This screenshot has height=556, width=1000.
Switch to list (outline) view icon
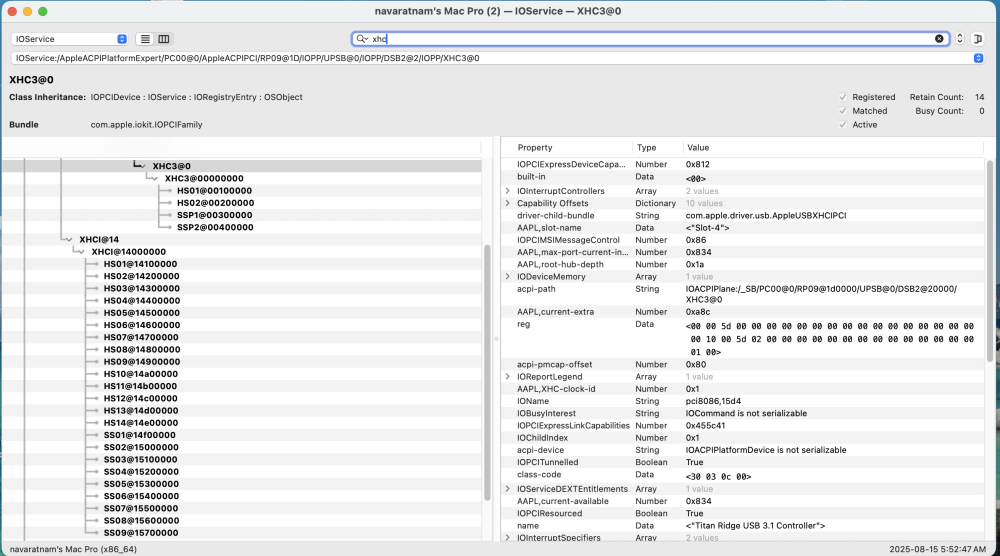(145, 39)
